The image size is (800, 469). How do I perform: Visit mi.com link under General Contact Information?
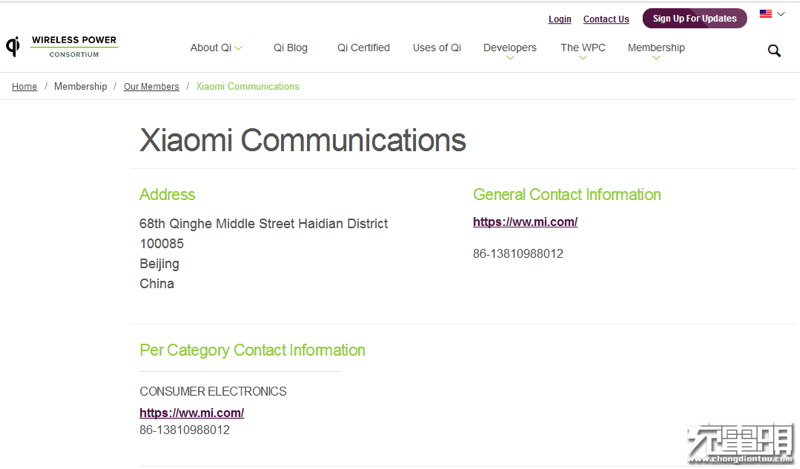pyautogui.click(x=525, y=222)
